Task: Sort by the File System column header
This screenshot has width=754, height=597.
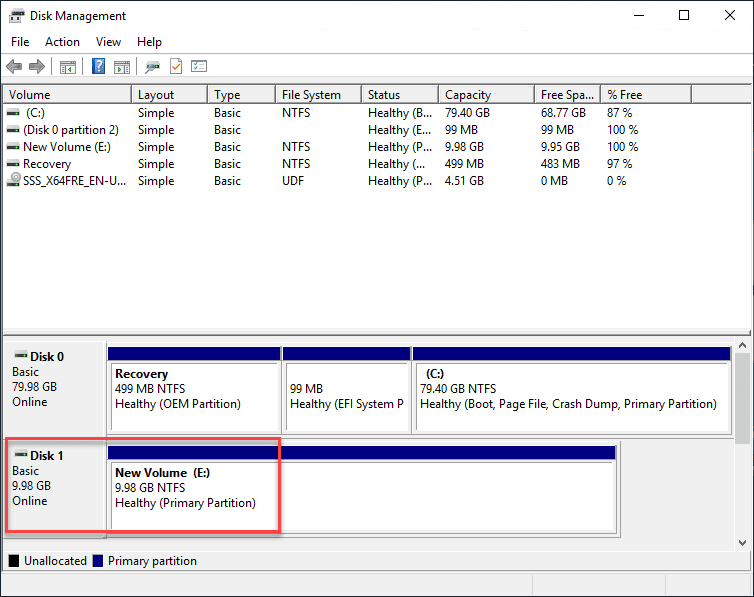Action: point(319,95)
